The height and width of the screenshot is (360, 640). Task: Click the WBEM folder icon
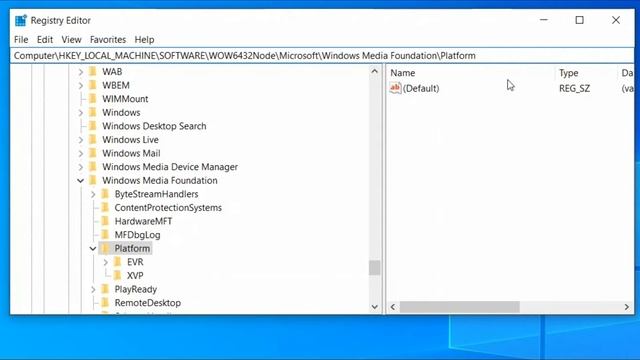[x=93, y=85]
